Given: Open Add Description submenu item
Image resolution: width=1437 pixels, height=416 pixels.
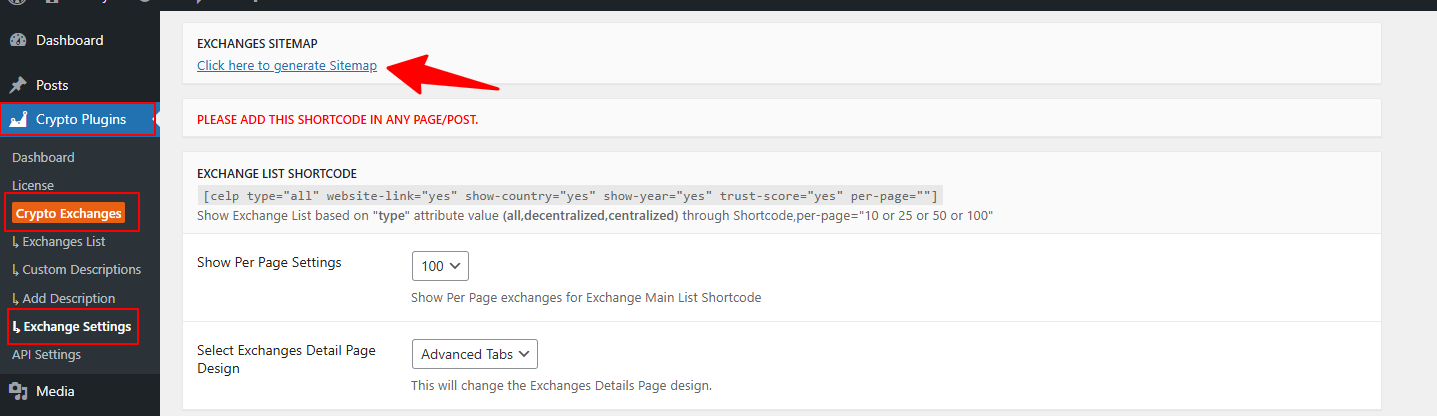Looking at the screenshot, I should [x=64, y=298].
